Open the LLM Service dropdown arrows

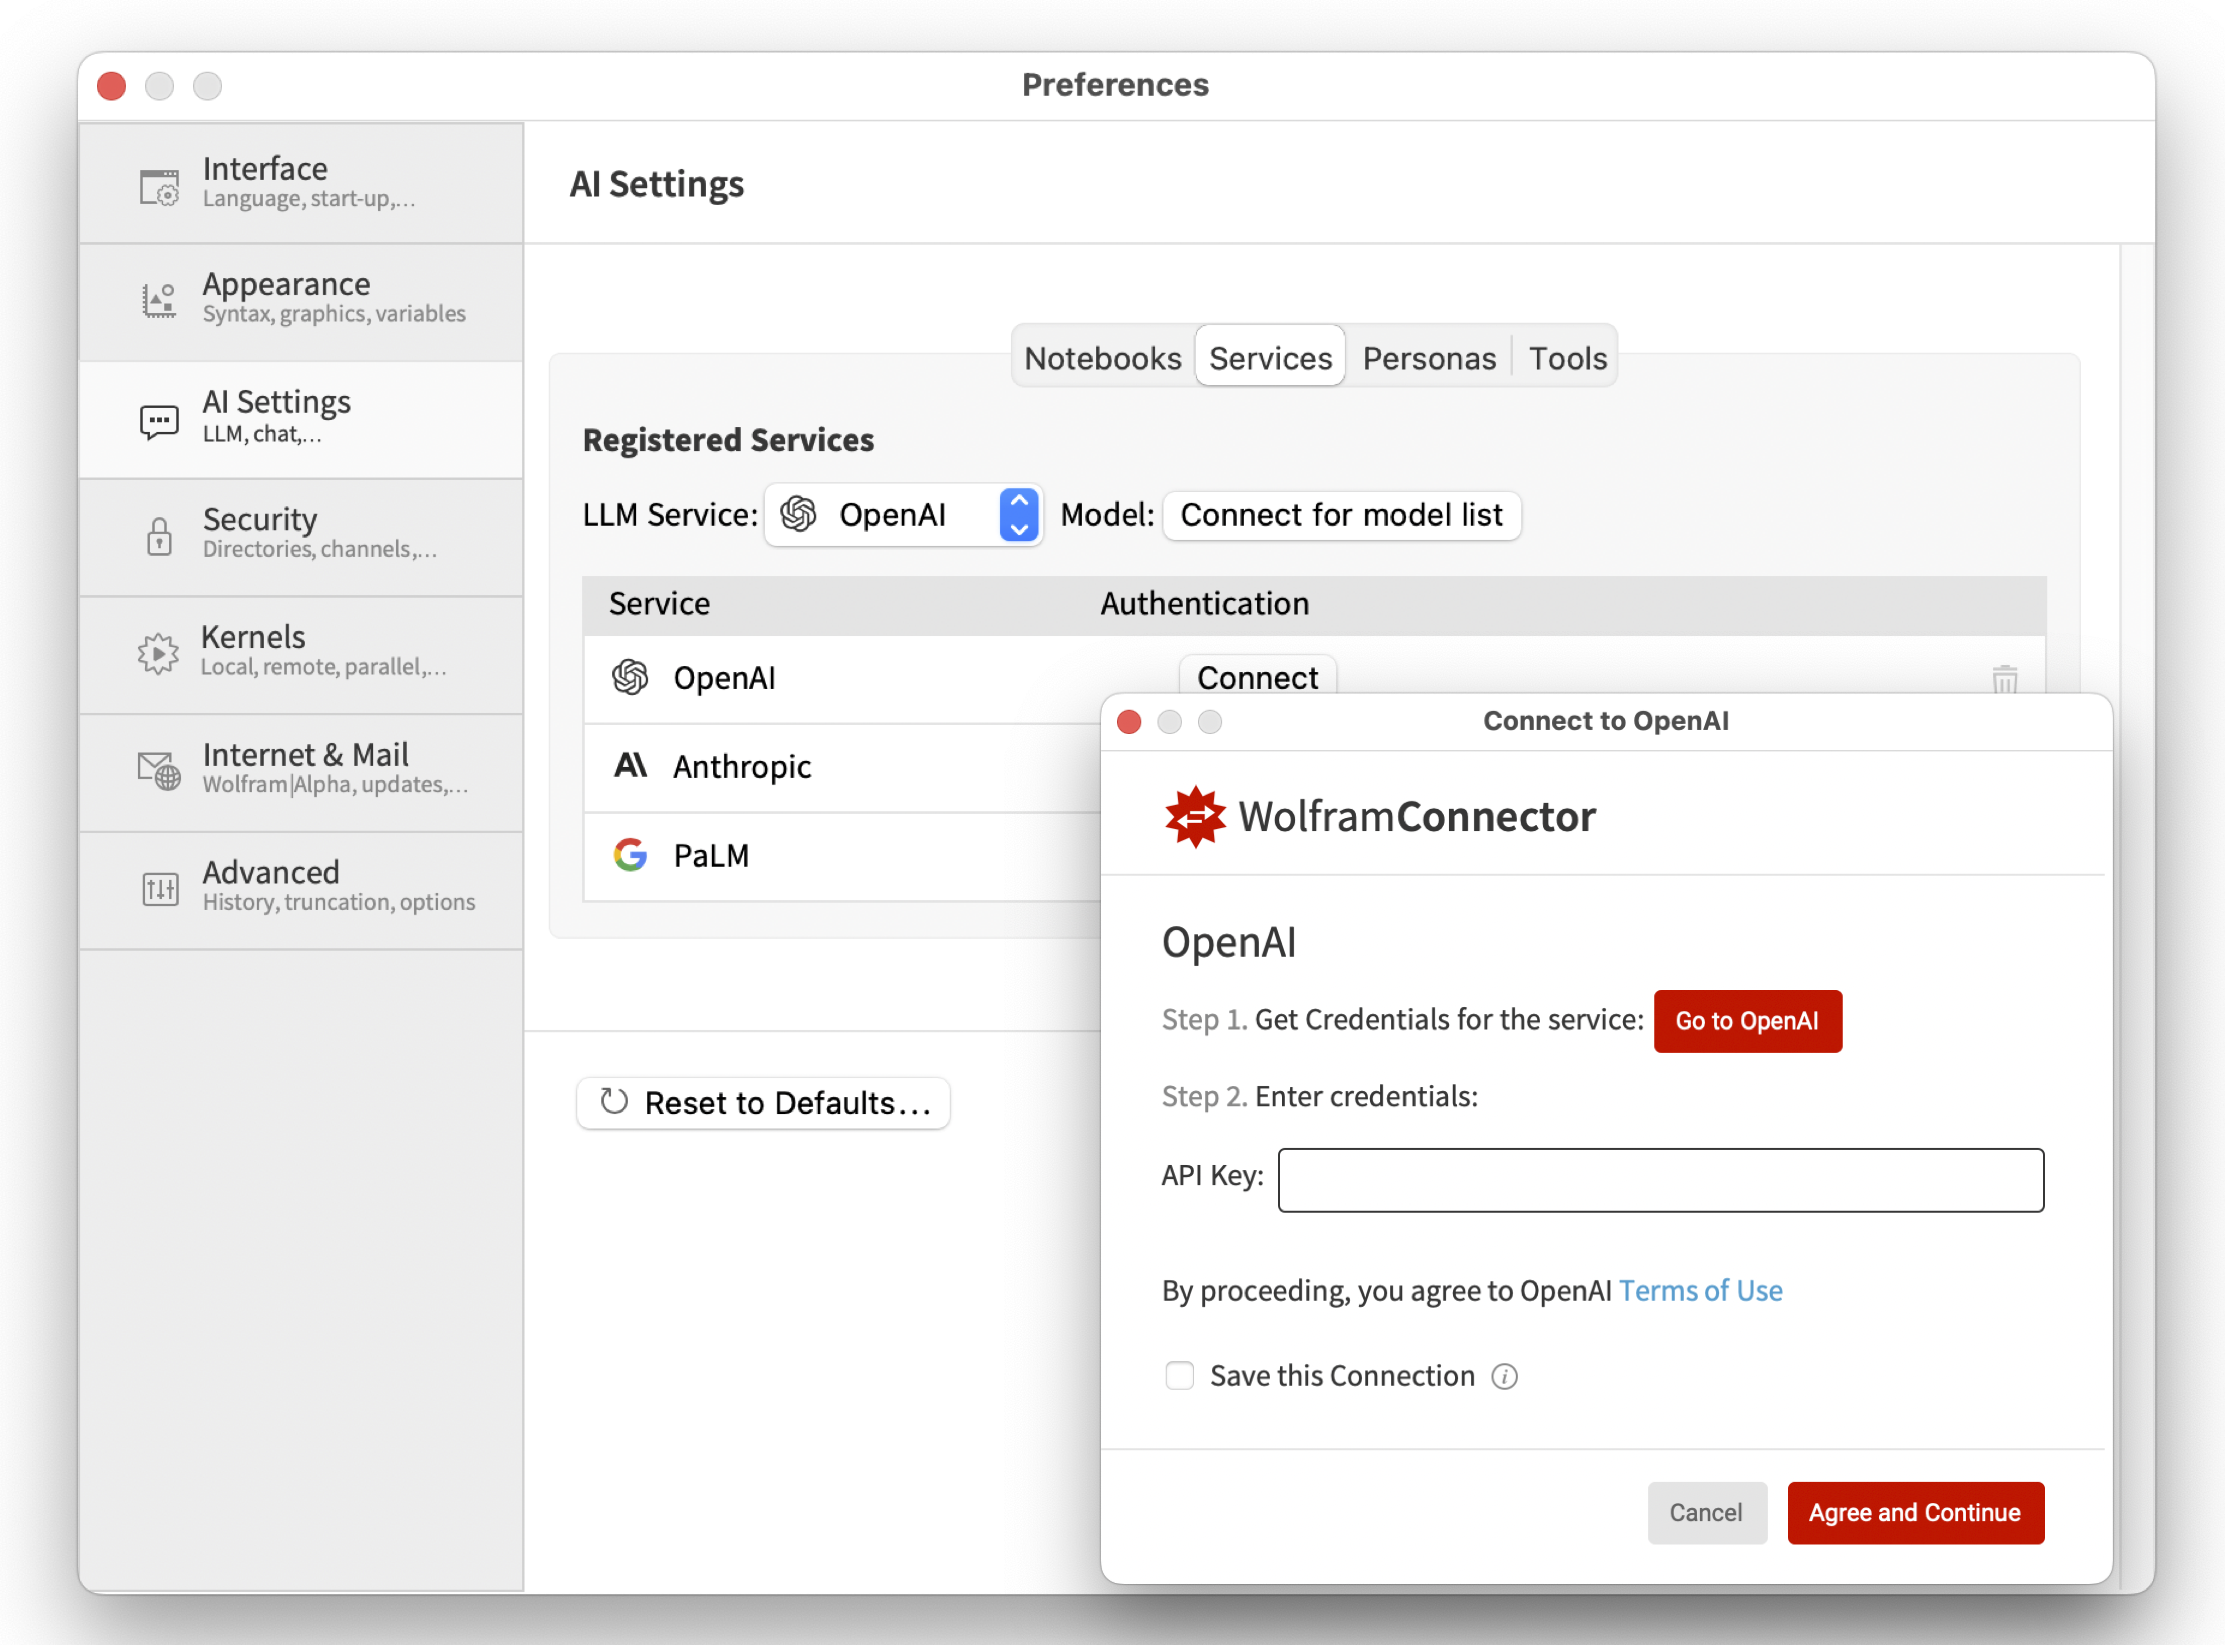coord(1018,515)
